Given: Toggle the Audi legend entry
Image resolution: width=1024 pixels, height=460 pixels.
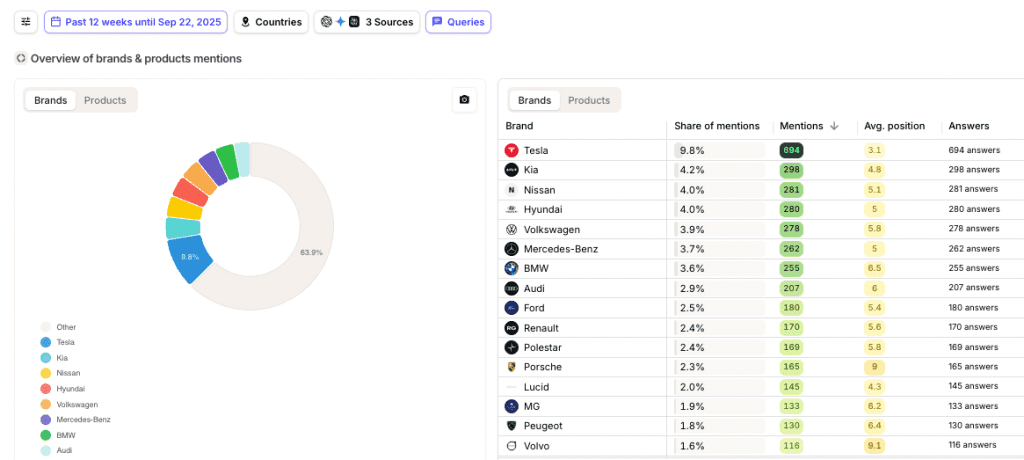Looking at the screenshot, I should click(56, 450).
